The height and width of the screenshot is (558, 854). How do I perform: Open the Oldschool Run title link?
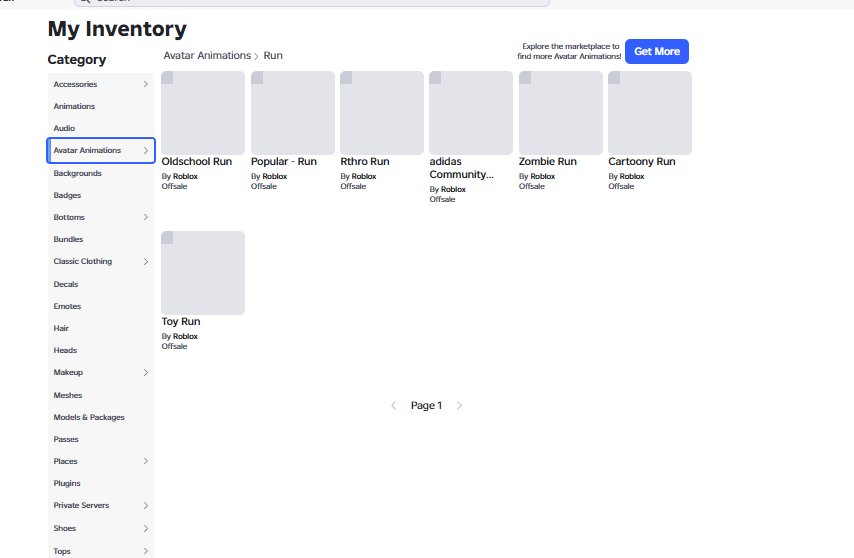click(197, 162)
